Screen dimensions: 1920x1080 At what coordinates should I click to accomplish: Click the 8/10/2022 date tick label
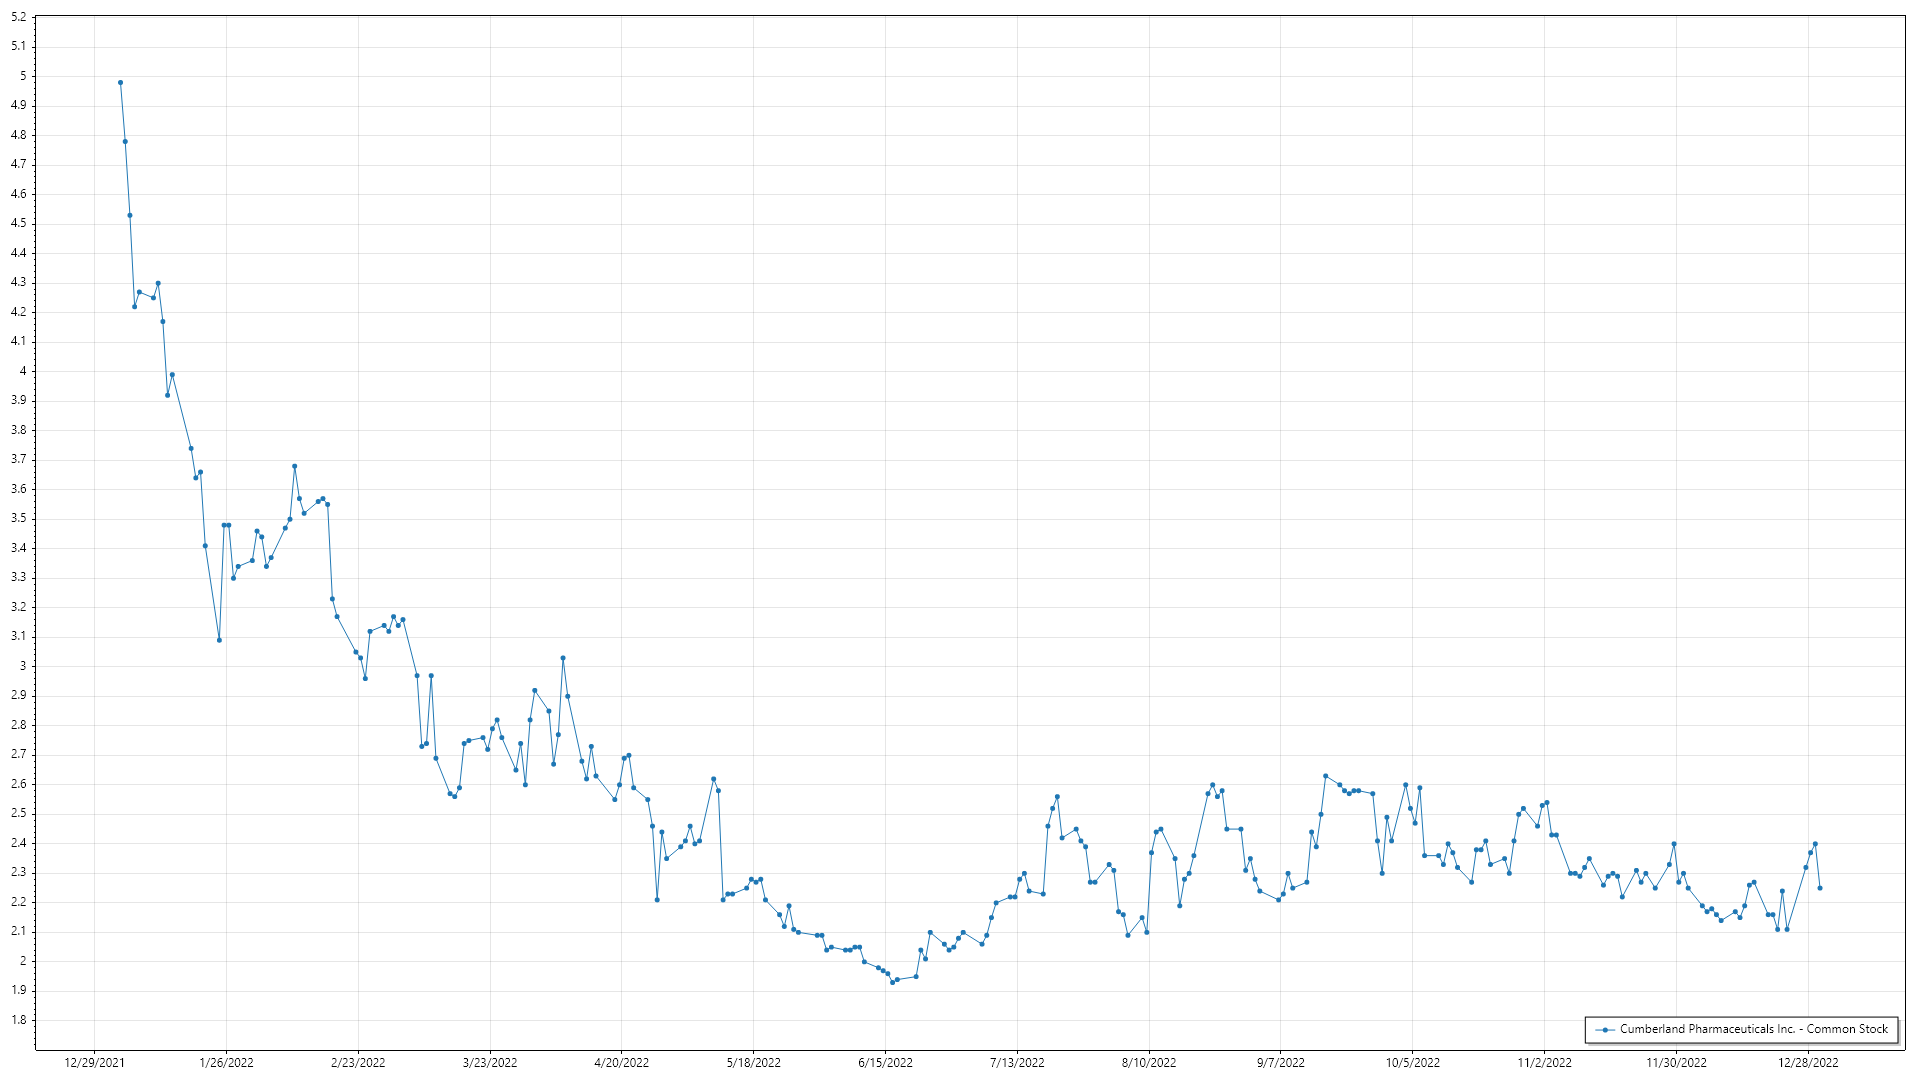tap(1149, 1063)
